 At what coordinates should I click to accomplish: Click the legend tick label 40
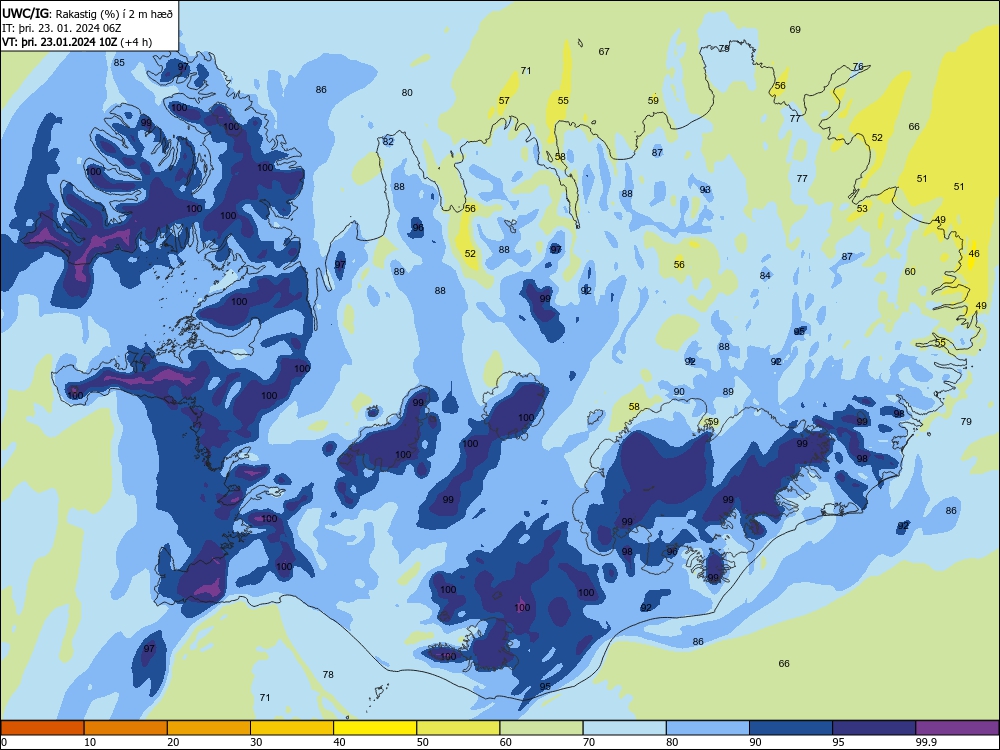click(339, 742)
